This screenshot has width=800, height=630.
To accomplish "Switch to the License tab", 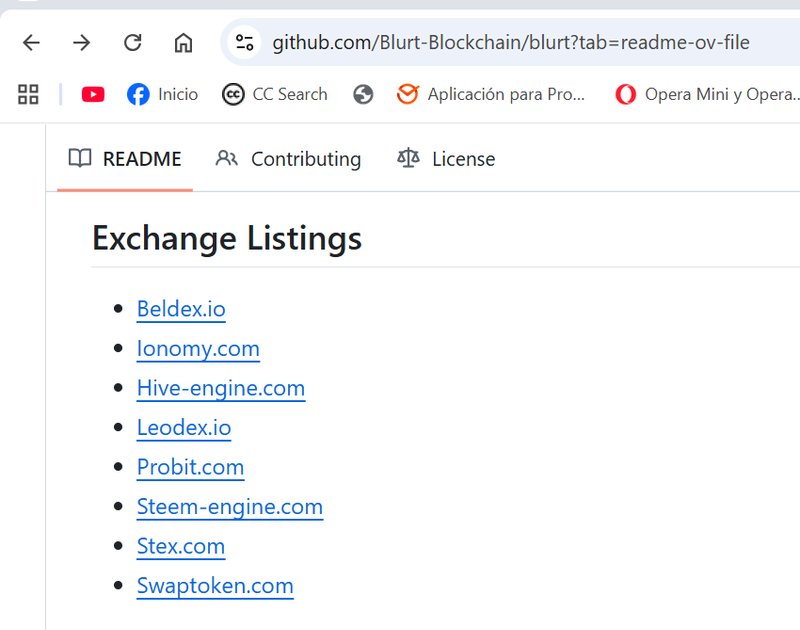I will pyautogui.click(x=446, y=159).
